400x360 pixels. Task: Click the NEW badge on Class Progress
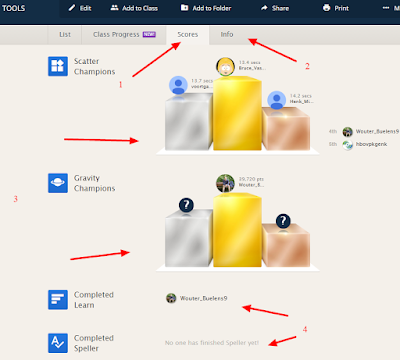coord(149,34)
